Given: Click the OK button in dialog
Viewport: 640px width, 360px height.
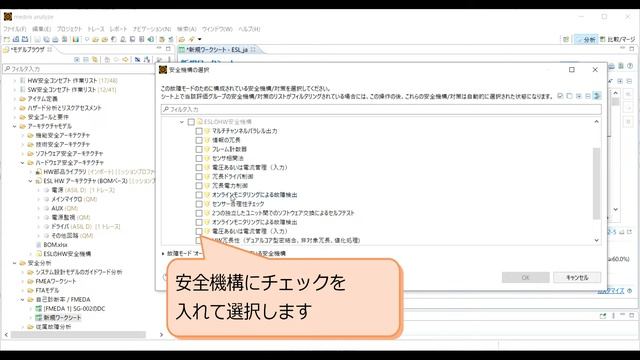Looking at the screenshot, I should point(526,278).
